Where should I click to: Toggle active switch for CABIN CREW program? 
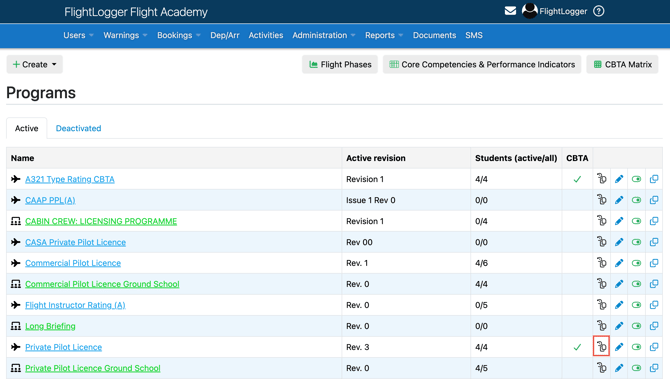[636, 221]
